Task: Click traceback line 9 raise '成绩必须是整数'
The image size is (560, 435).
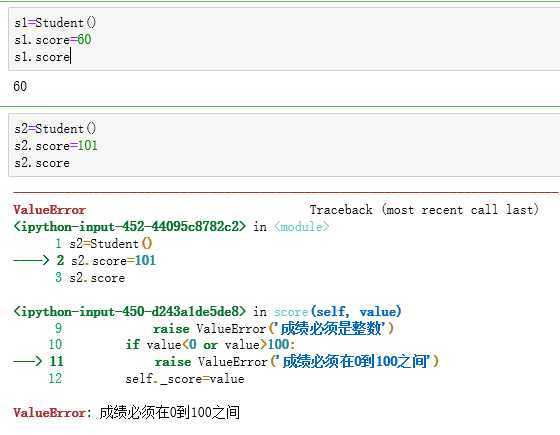Action: point(273,328)
